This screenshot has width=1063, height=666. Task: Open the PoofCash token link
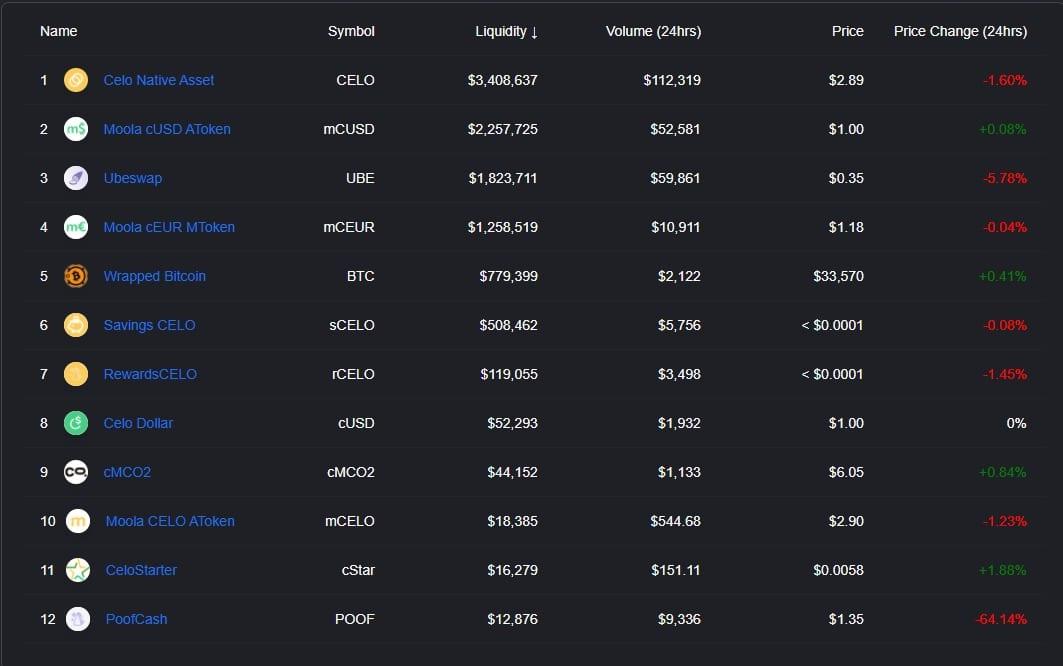click(x=136, y=619)
